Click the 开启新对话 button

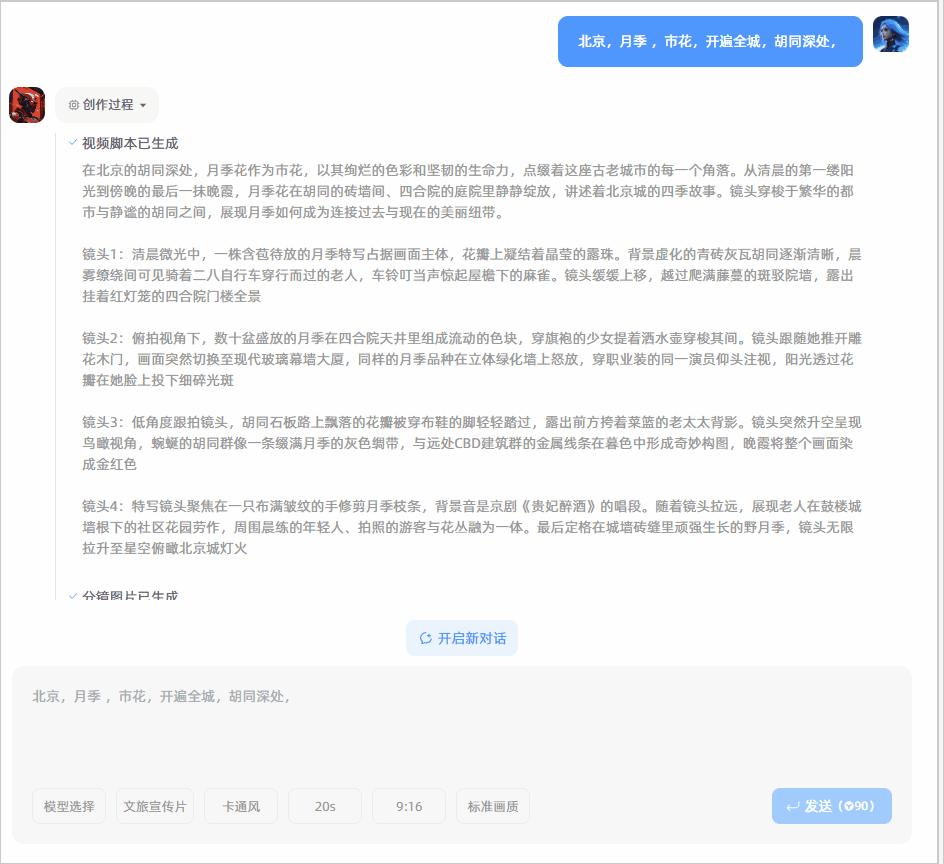click(462, 638)
